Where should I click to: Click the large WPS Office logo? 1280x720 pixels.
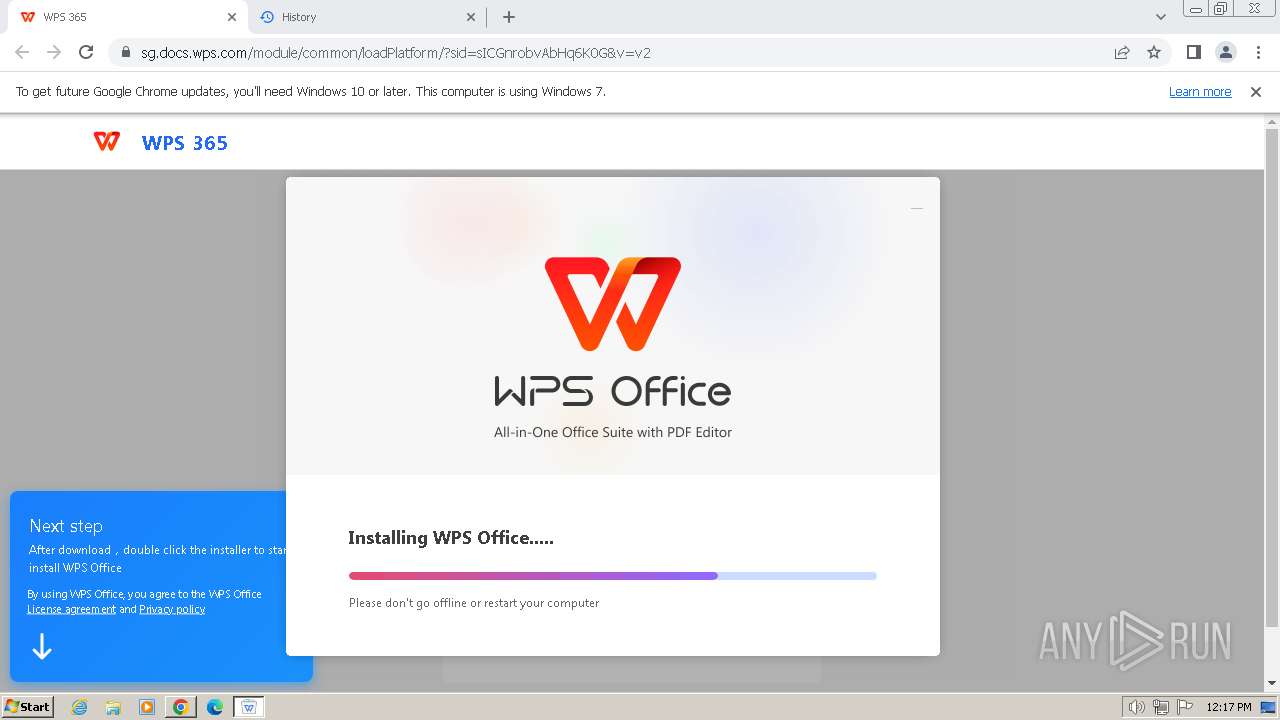pos(613,304)
